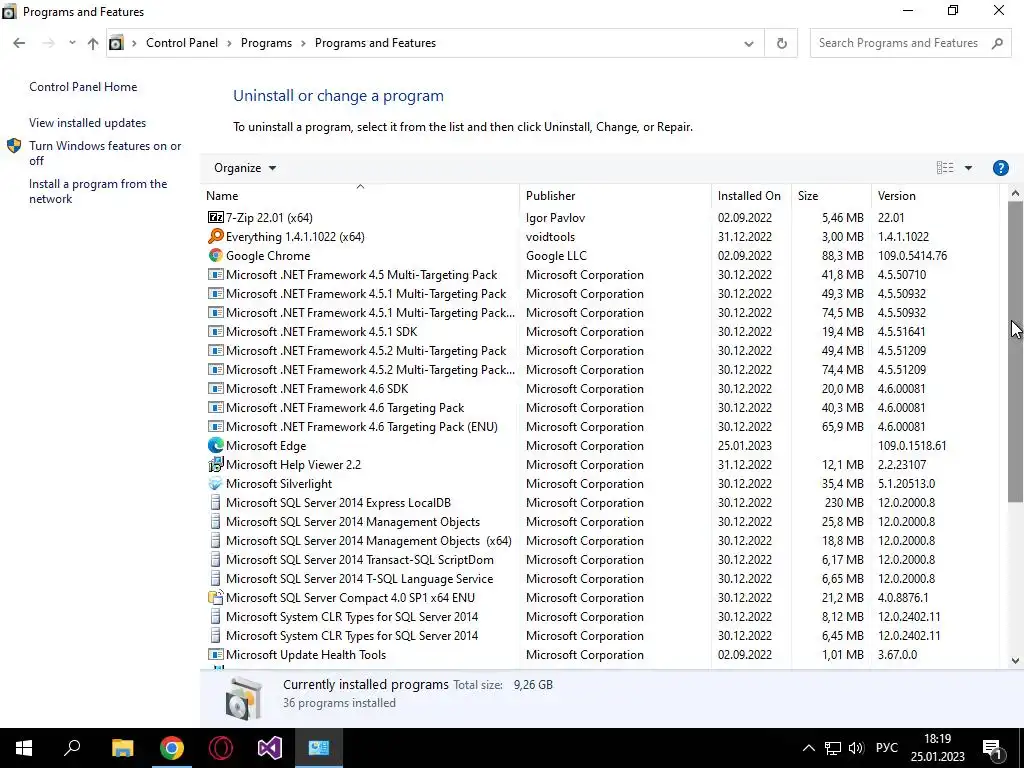Expand the view options dropdown arrow
The image size is (1024, 768).
(x=968, y=168)
